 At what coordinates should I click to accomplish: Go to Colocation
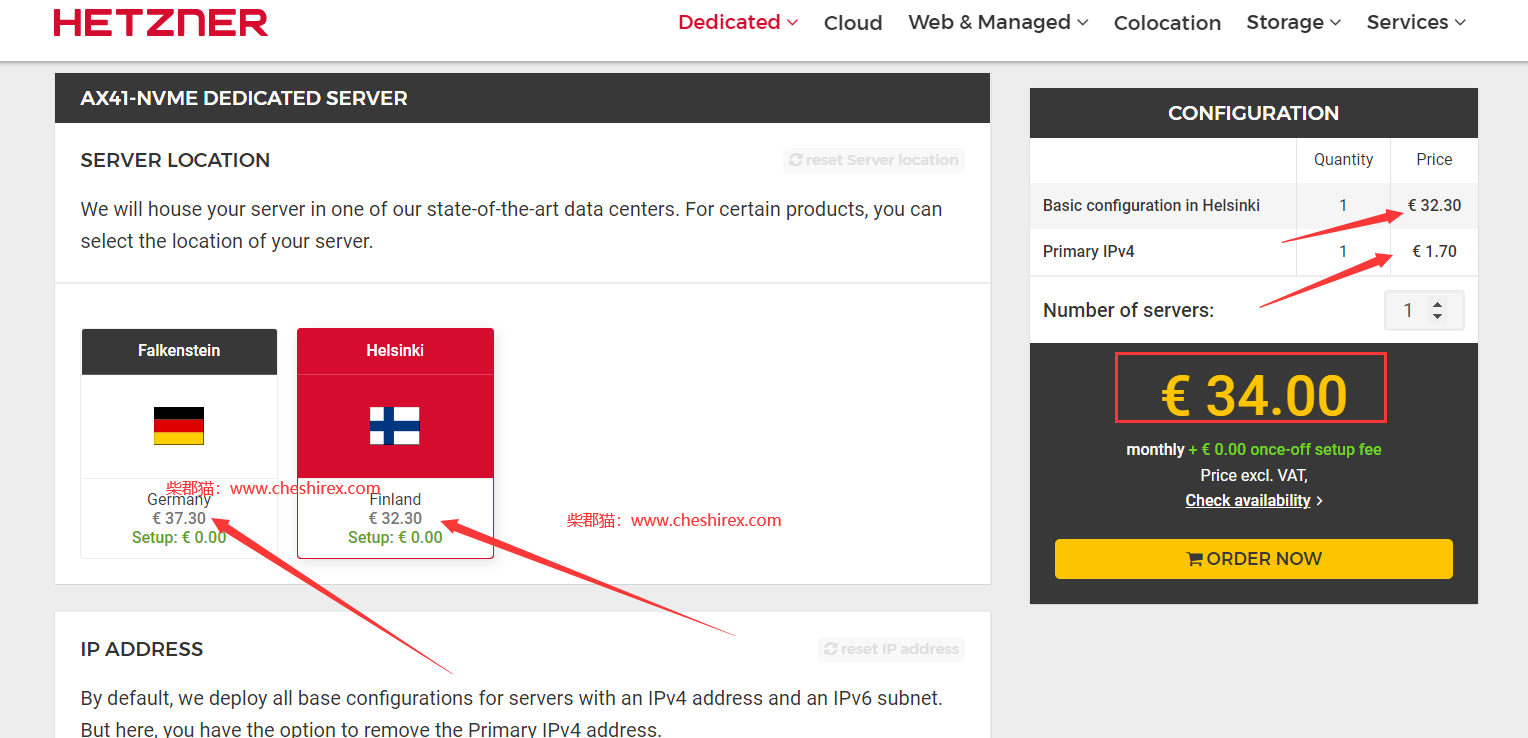(x=1167, y=23)
